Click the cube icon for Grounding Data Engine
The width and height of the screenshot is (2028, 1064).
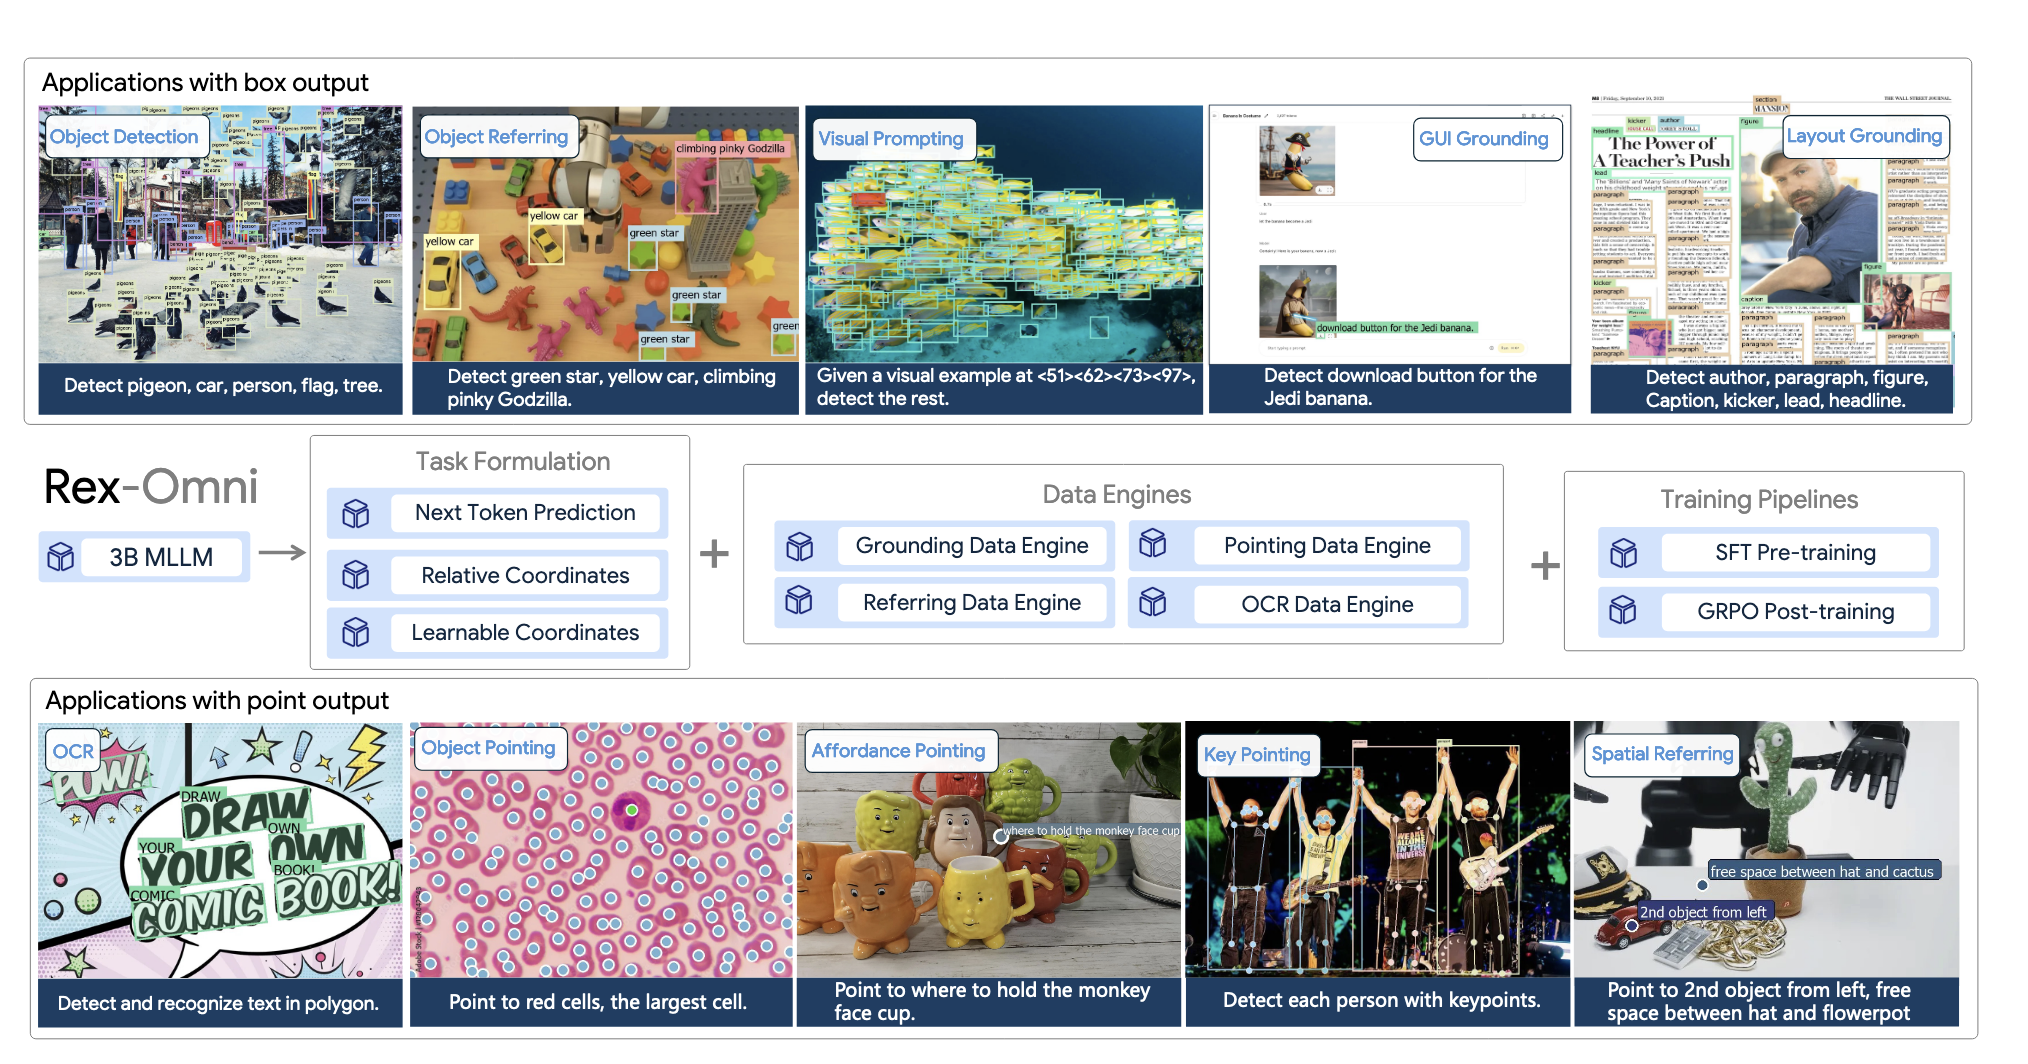tap(799, 546)
